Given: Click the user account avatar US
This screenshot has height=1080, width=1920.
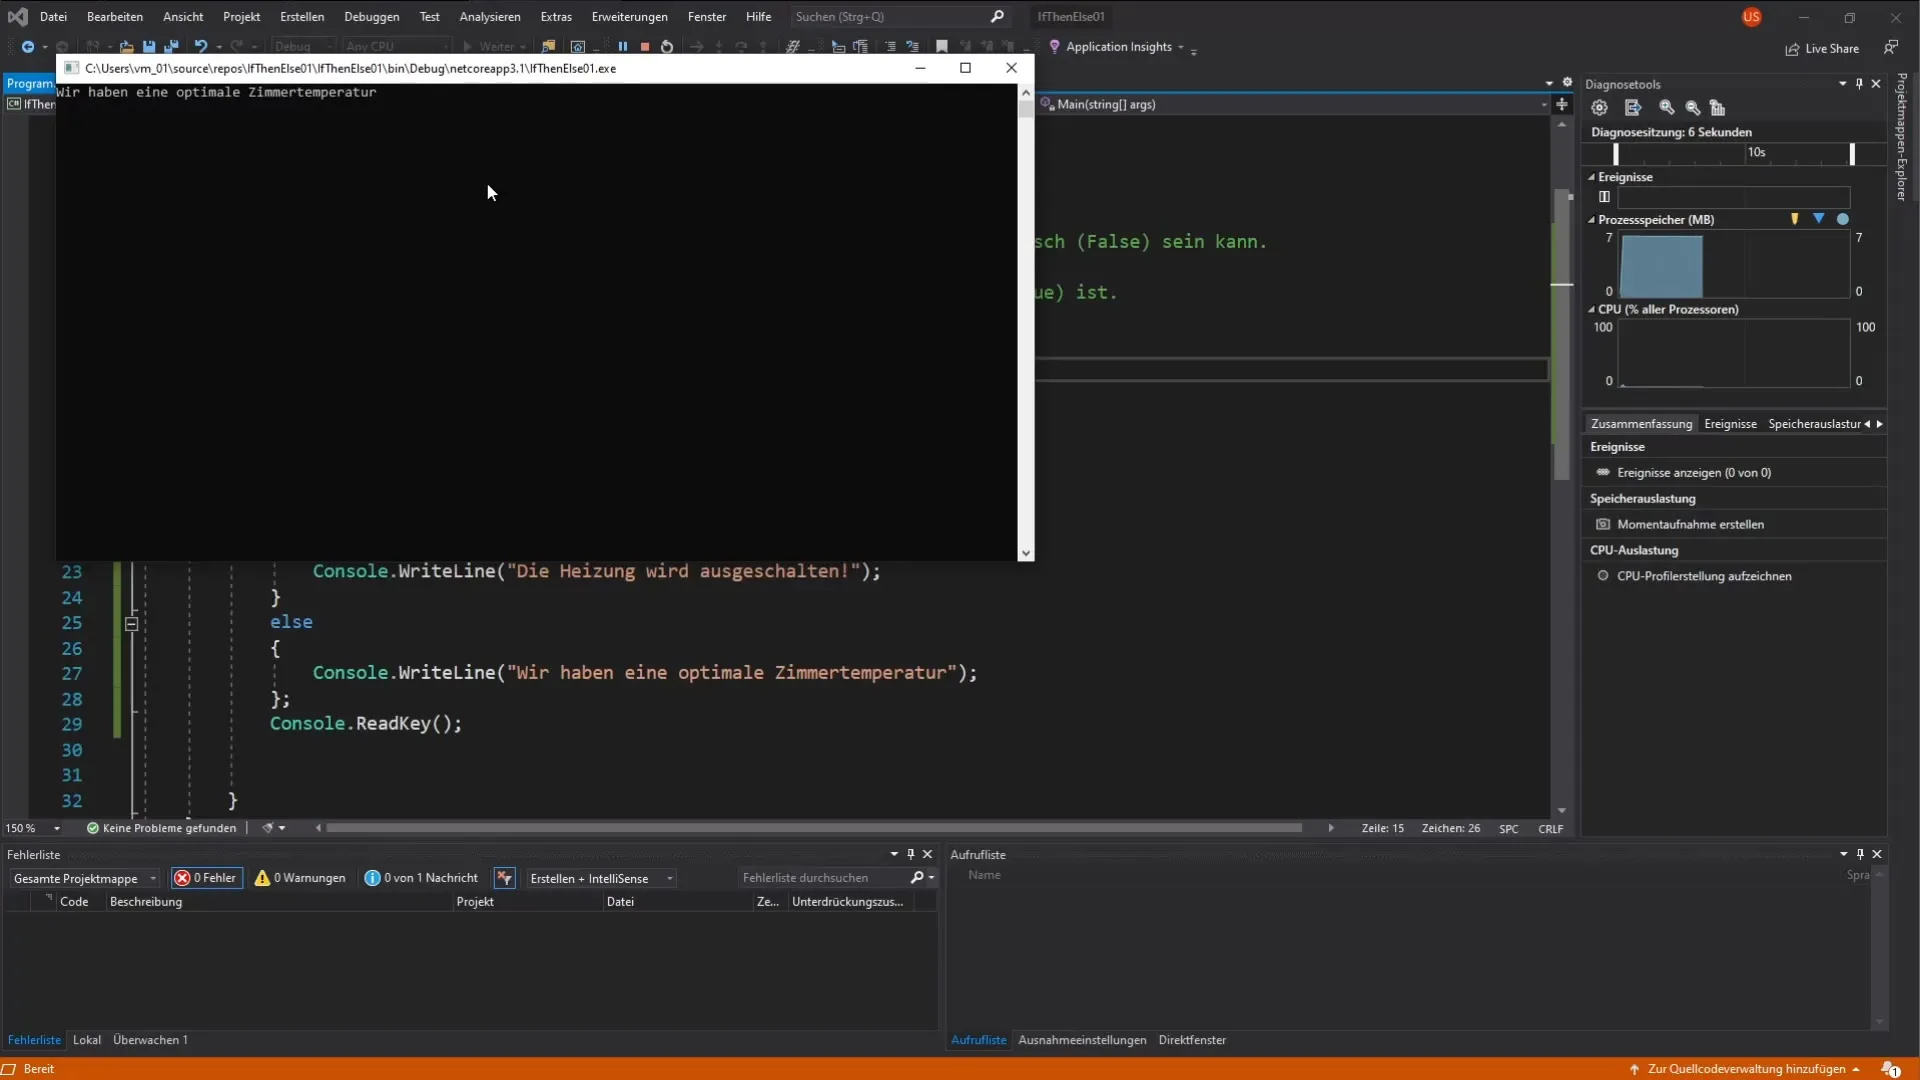Looking at the screenshot, I should (x=1751, y=17).
